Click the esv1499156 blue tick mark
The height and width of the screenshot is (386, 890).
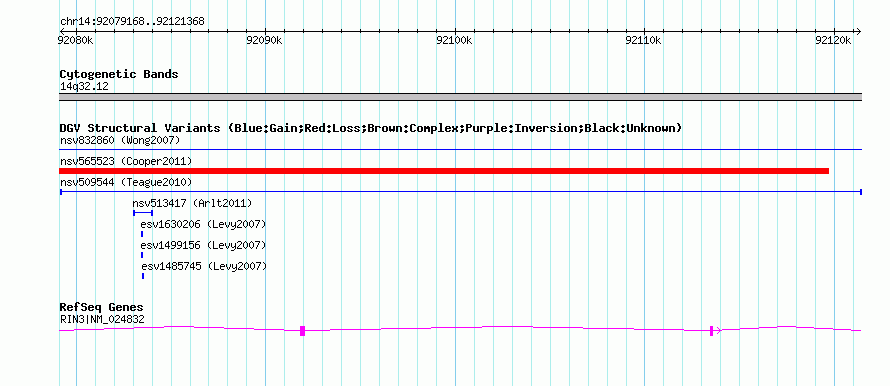coord(142,255)
